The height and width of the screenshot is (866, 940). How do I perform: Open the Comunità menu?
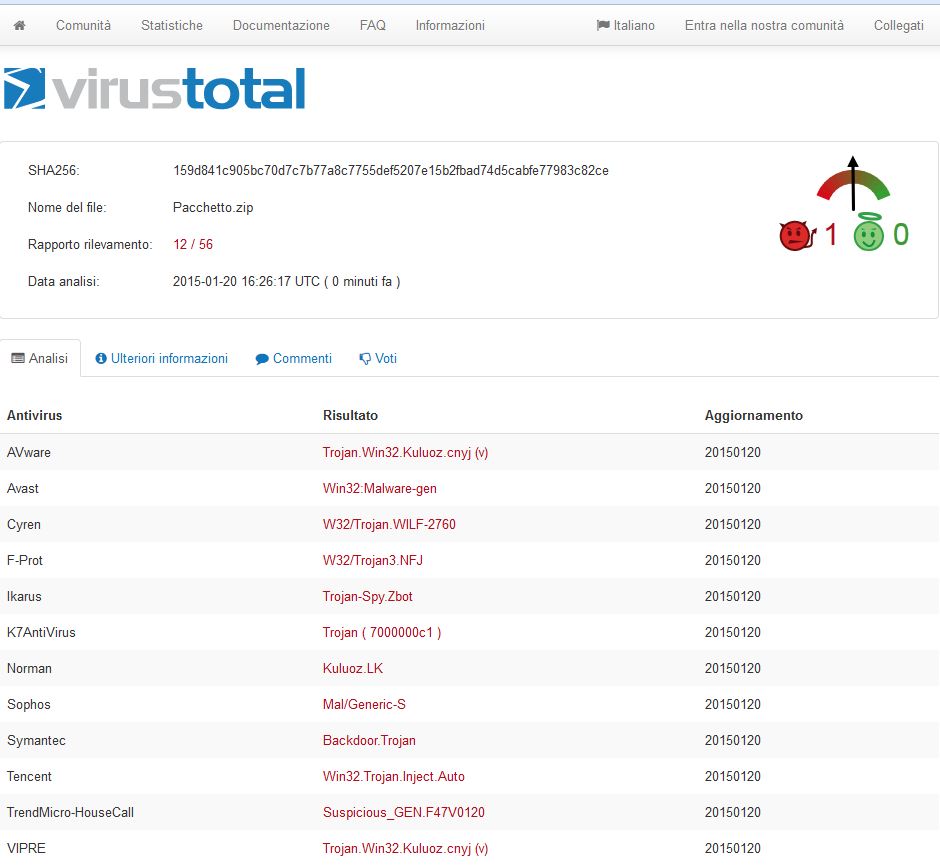point(83,25)
